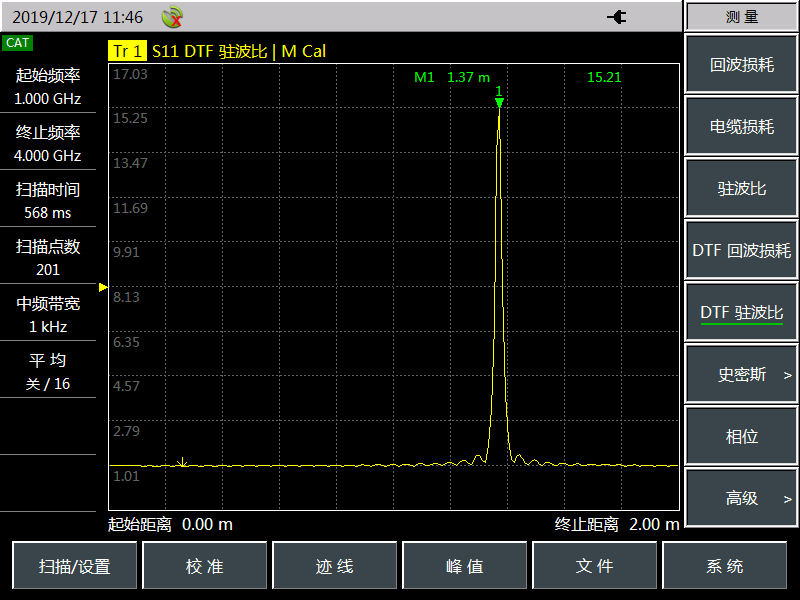Click the yellow reference level arrow
800x600 pixels.
[103, 287]
